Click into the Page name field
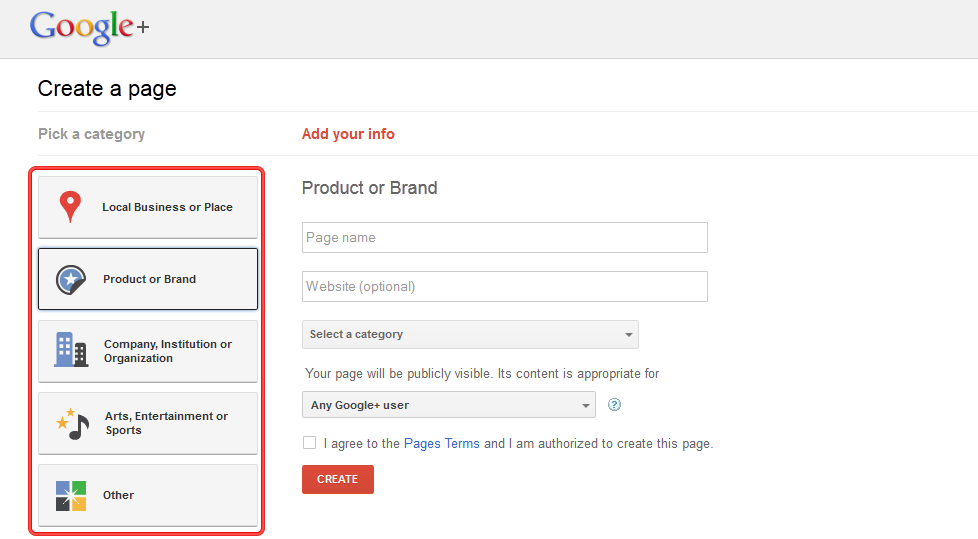Screen dimensions: 978x539 (x=504, y=238)
